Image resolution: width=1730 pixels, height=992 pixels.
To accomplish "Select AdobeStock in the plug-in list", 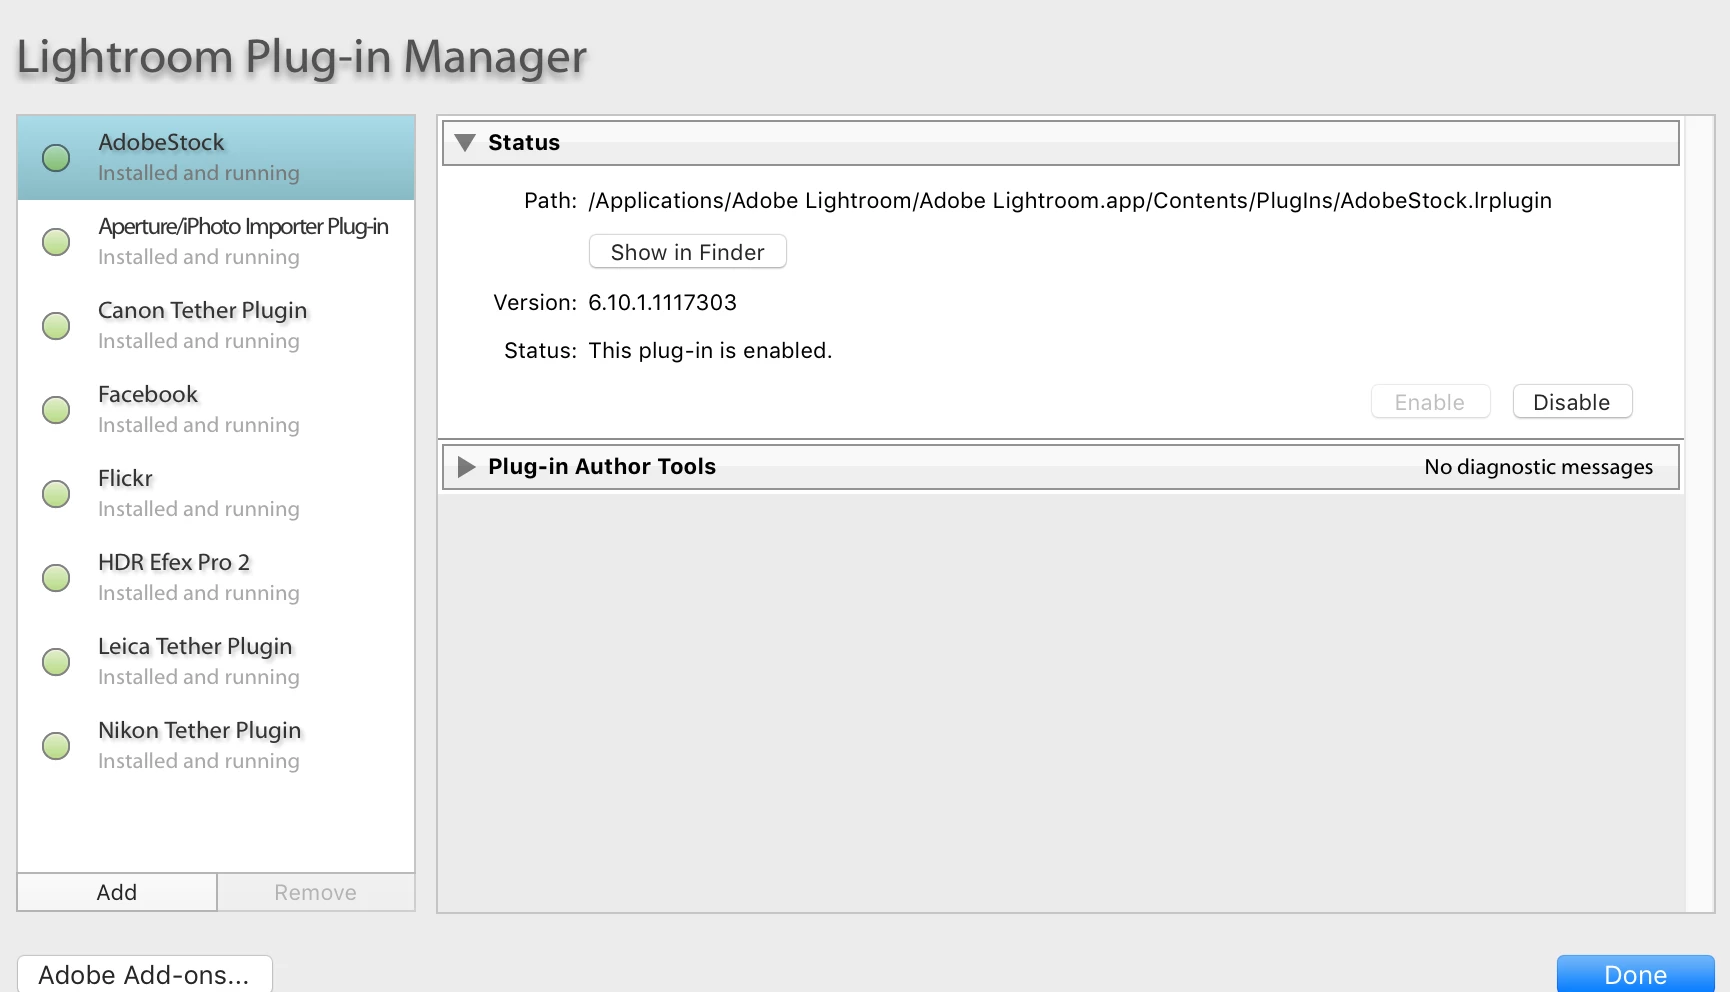I will (216, 158).
